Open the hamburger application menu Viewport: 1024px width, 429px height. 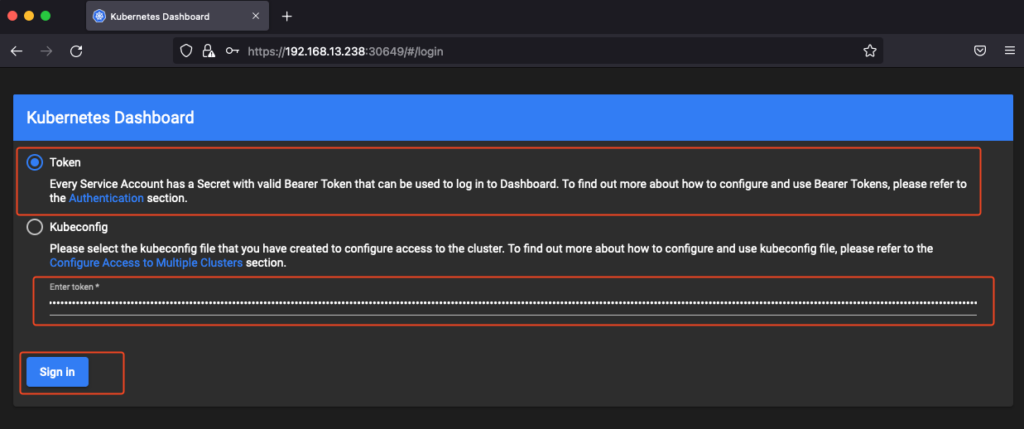pyautogui.click(x=1010, y=51)
